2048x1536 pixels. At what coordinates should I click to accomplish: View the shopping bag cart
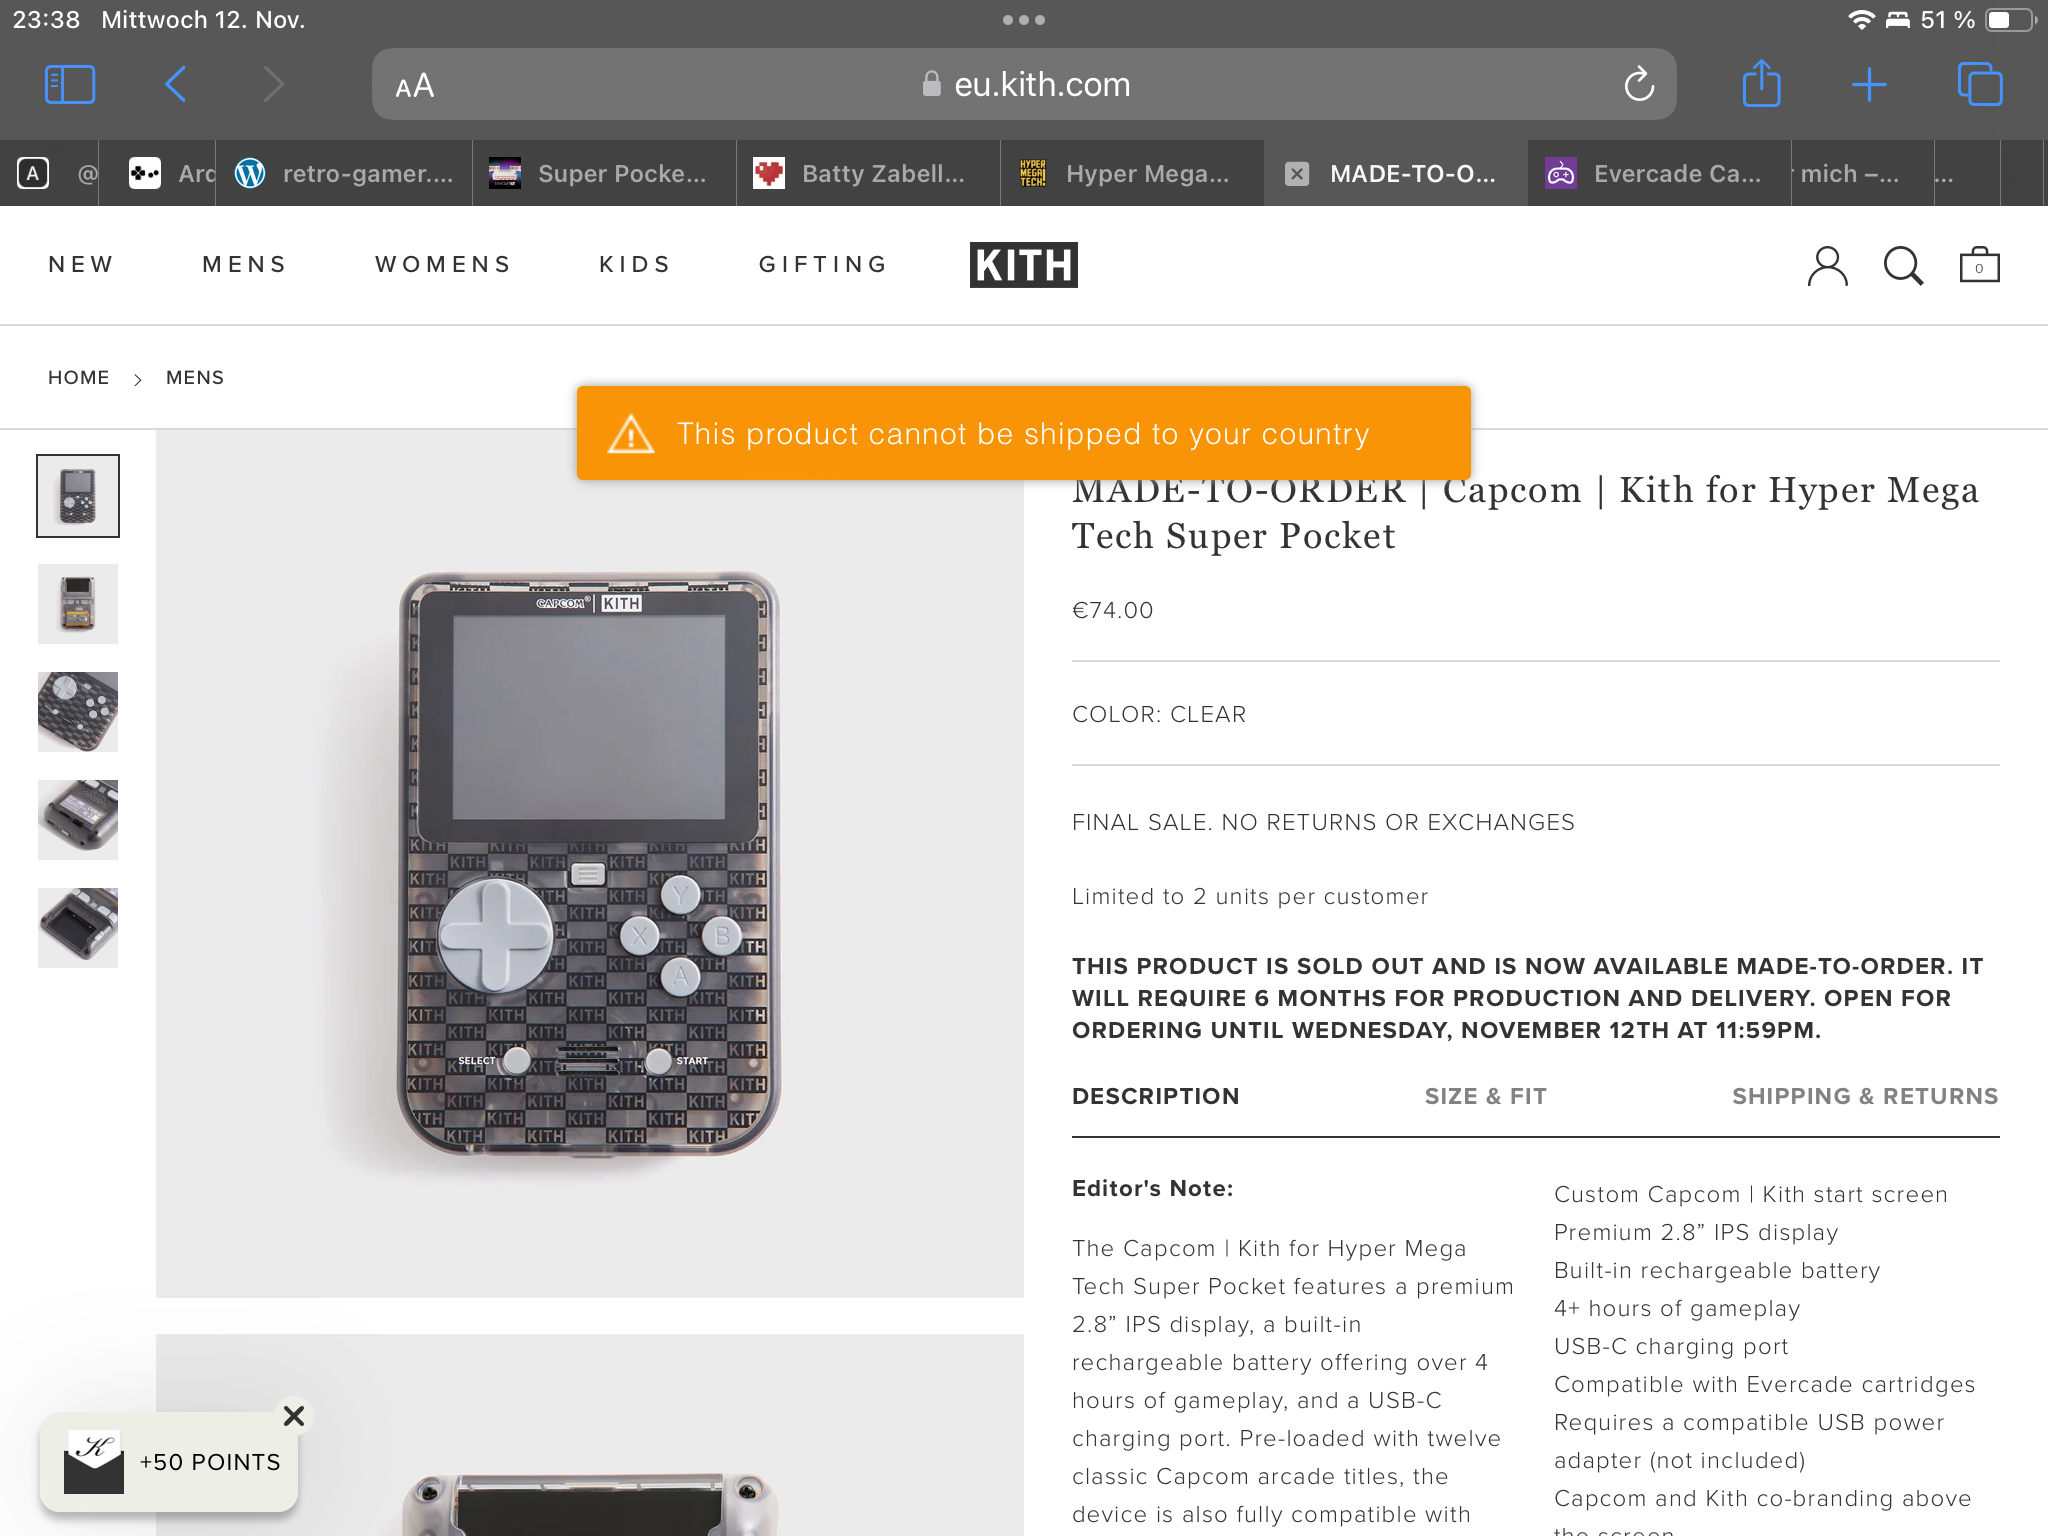point(1979,265)
